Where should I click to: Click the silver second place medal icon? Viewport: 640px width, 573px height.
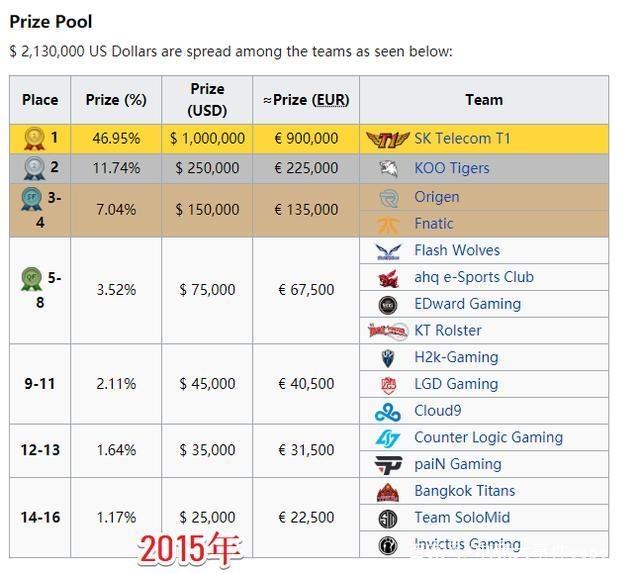[x=34, y=168]
